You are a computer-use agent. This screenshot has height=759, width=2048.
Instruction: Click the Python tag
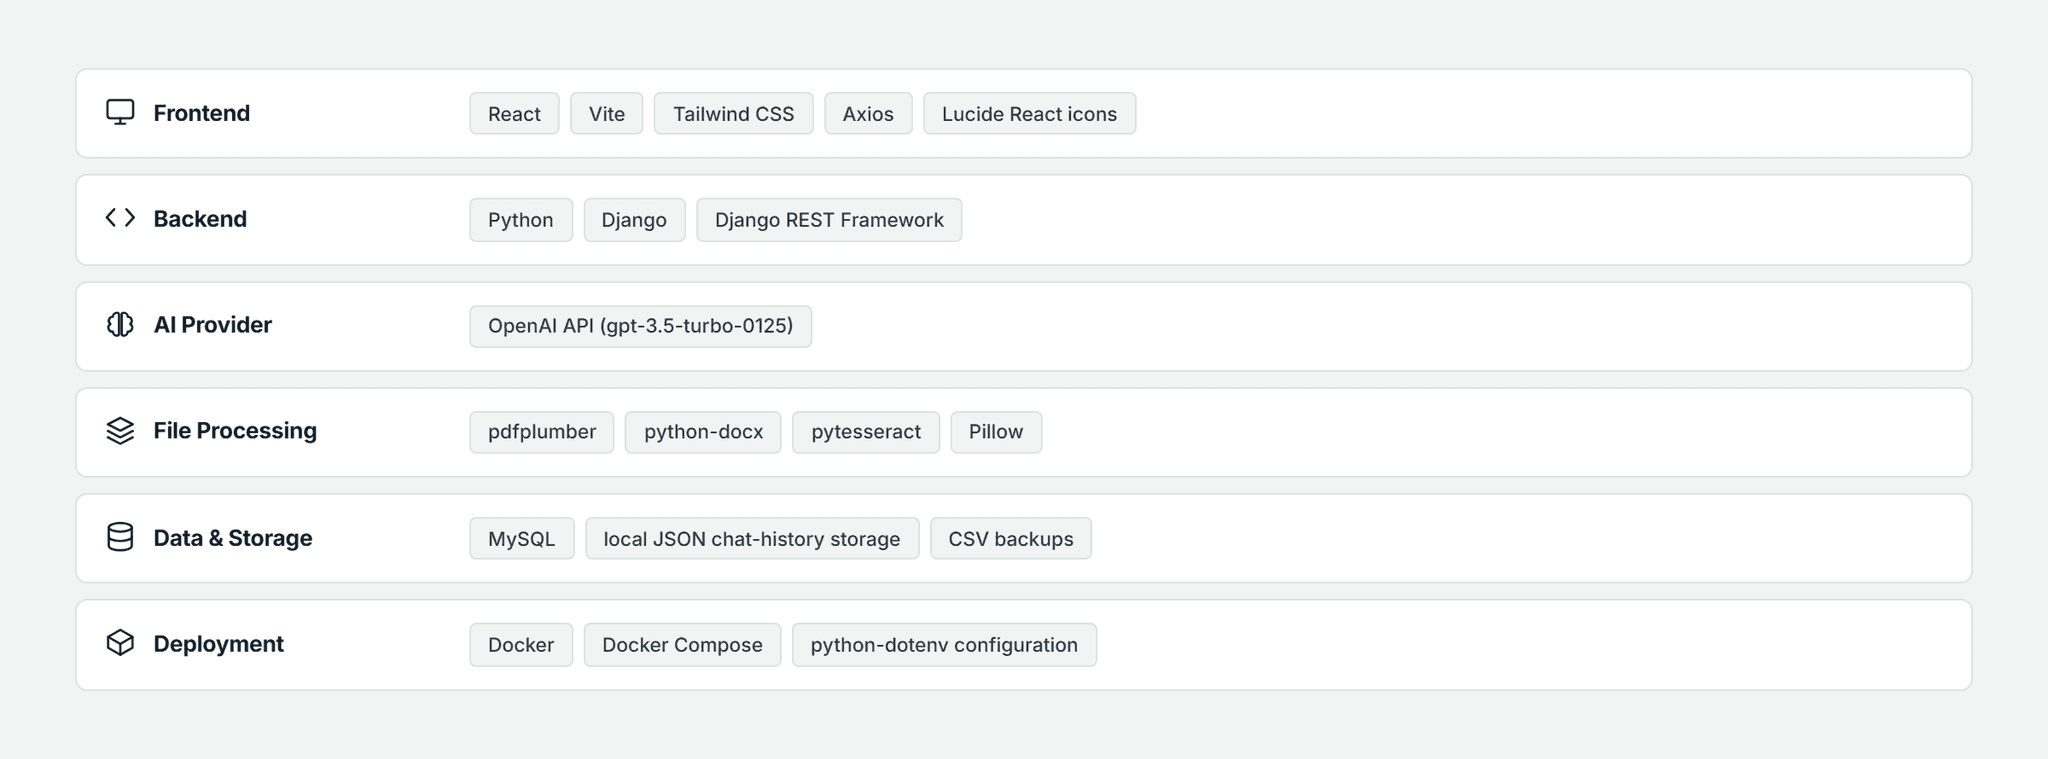coord(521,220)
